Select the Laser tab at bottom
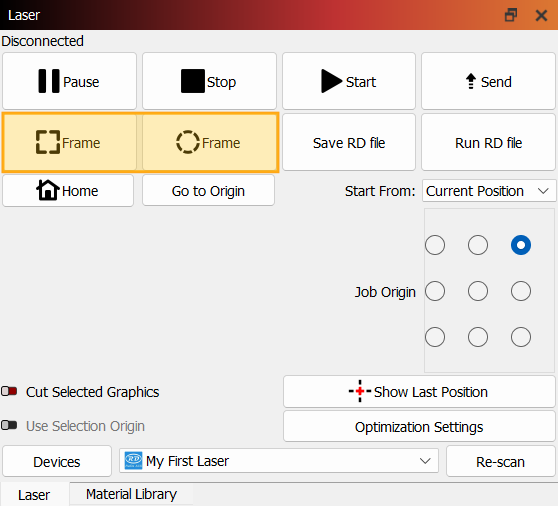 [34, 495]
